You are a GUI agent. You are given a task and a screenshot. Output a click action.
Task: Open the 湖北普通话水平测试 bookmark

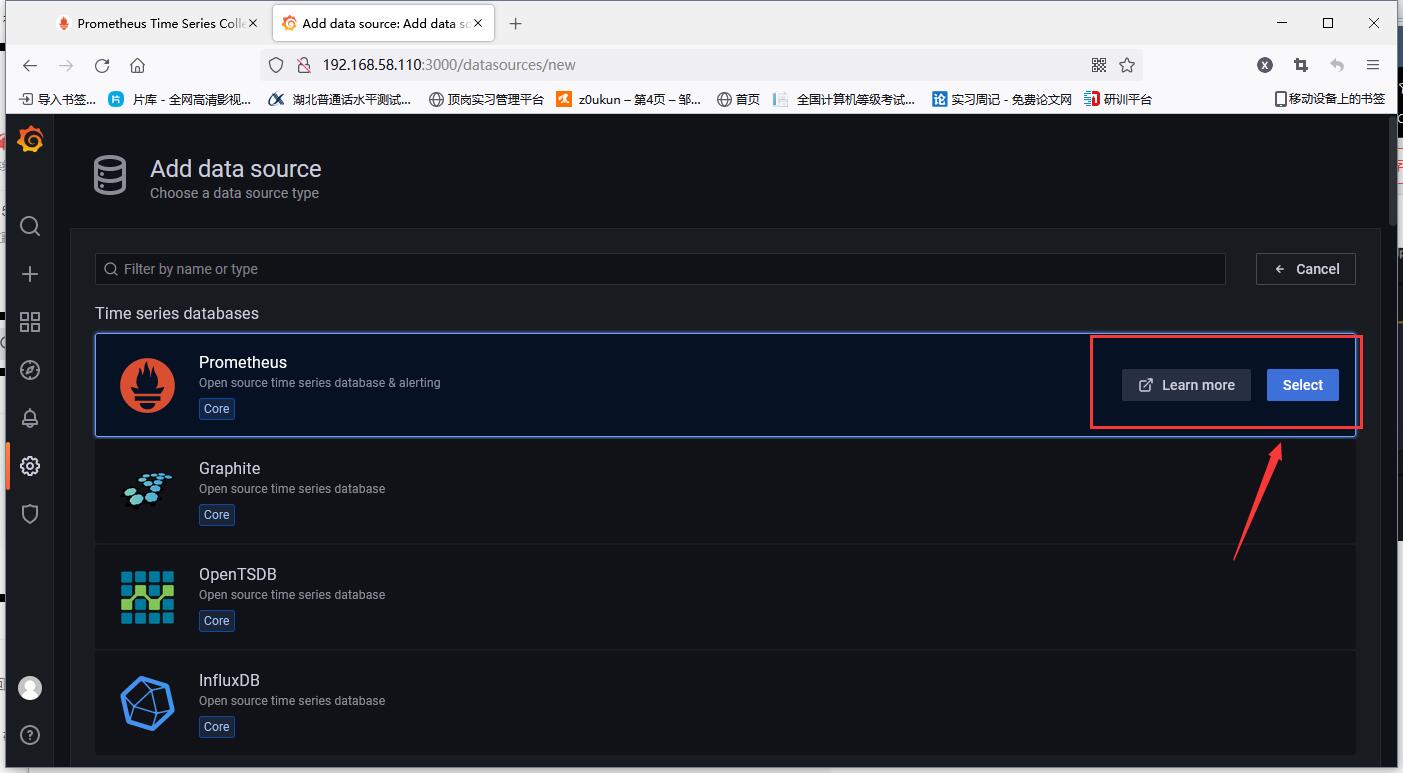(x=340, y=99)
